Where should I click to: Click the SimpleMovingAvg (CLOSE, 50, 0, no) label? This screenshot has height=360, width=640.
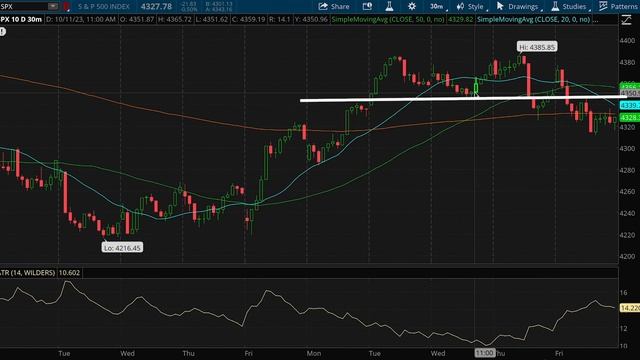click(388, 19)
